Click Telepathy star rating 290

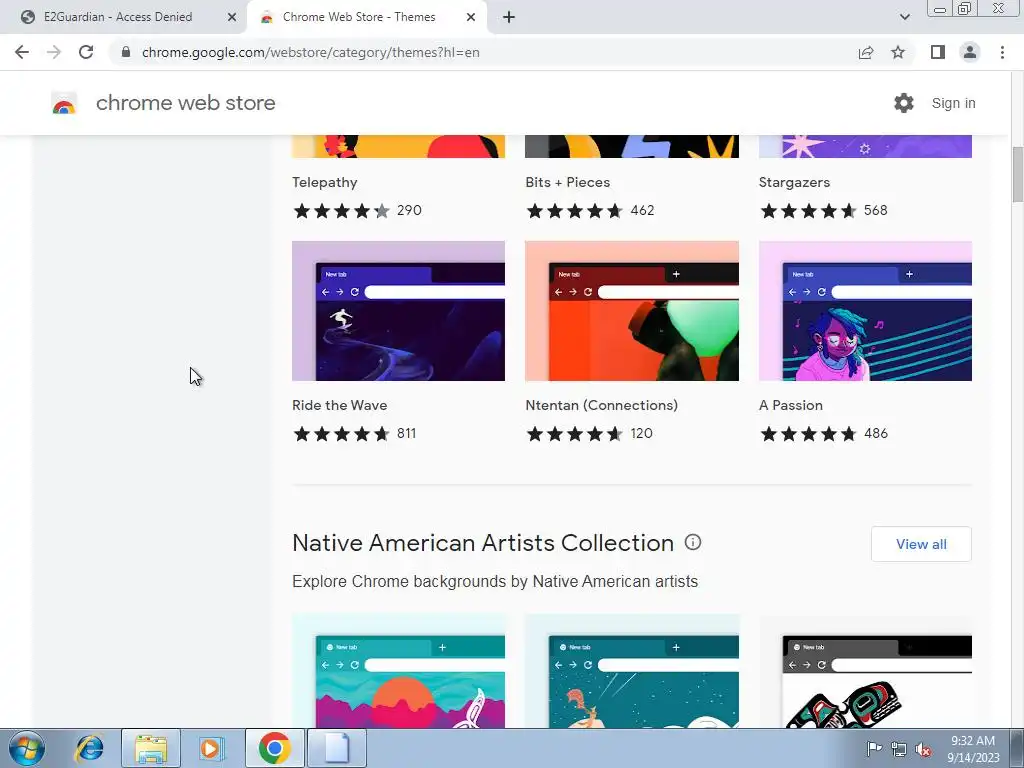357,210
